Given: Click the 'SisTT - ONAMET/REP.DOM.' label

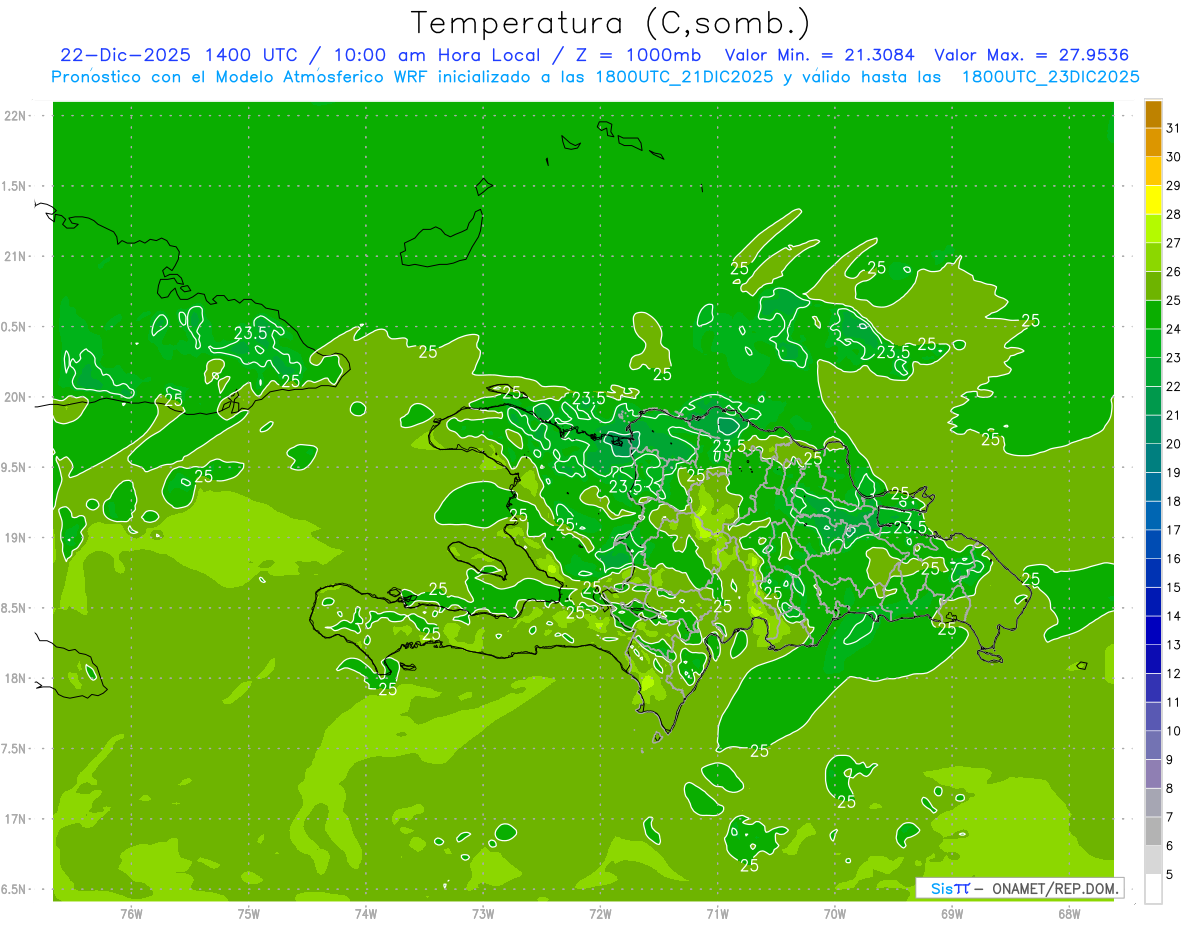Looking at the screenshot, I should pyautogui.click(x=1020, y=888).
